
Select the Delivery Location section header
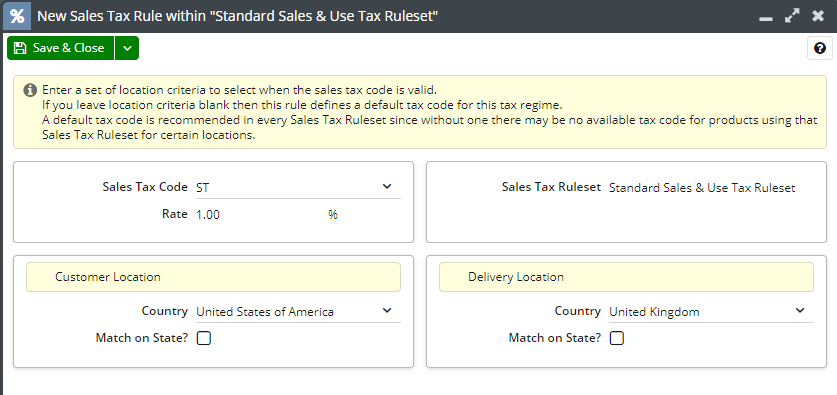coord(626,277)
